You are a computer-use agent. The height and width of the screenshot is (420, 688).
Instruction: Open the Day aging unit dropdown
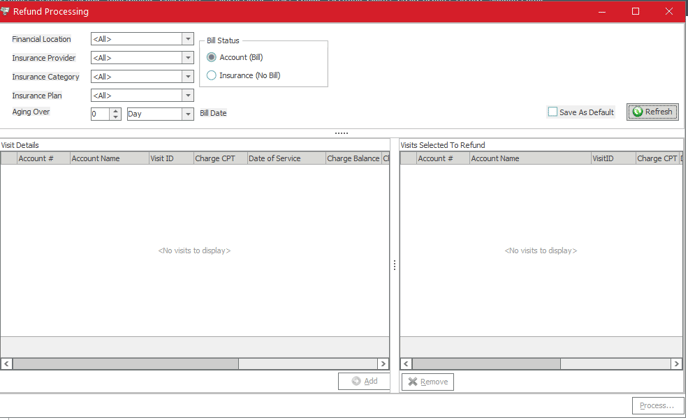(x=187, y=114)
